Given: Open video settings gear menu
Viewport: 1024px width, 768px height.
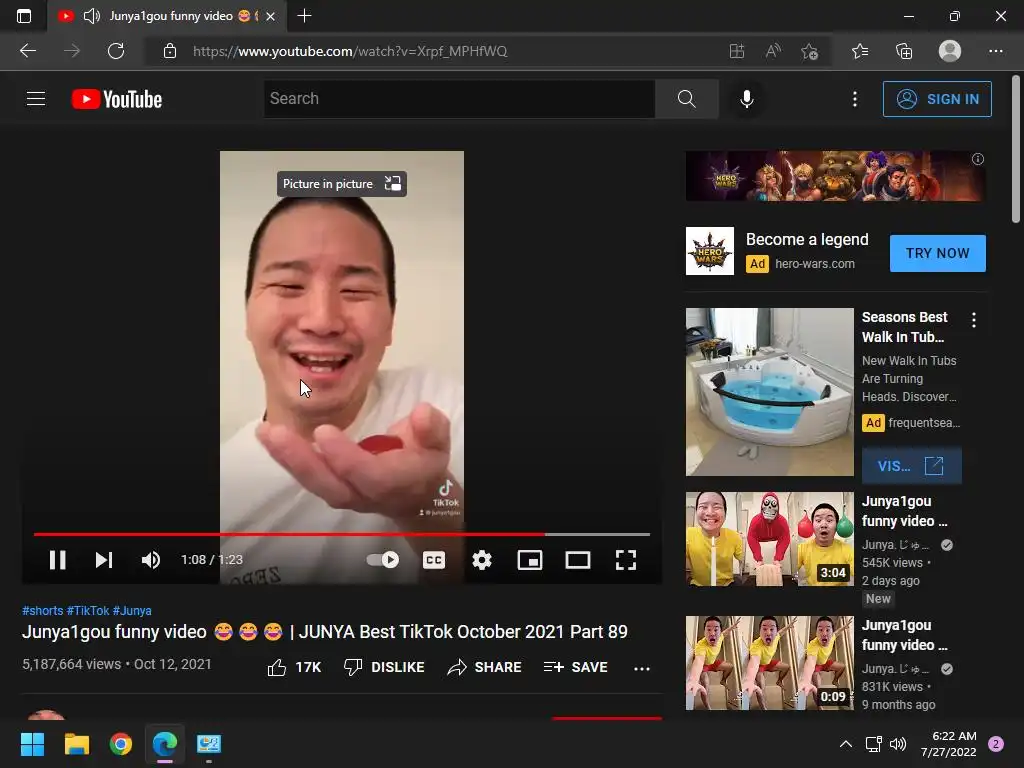Looking at the screenshot, I should (x=482, y=560).
